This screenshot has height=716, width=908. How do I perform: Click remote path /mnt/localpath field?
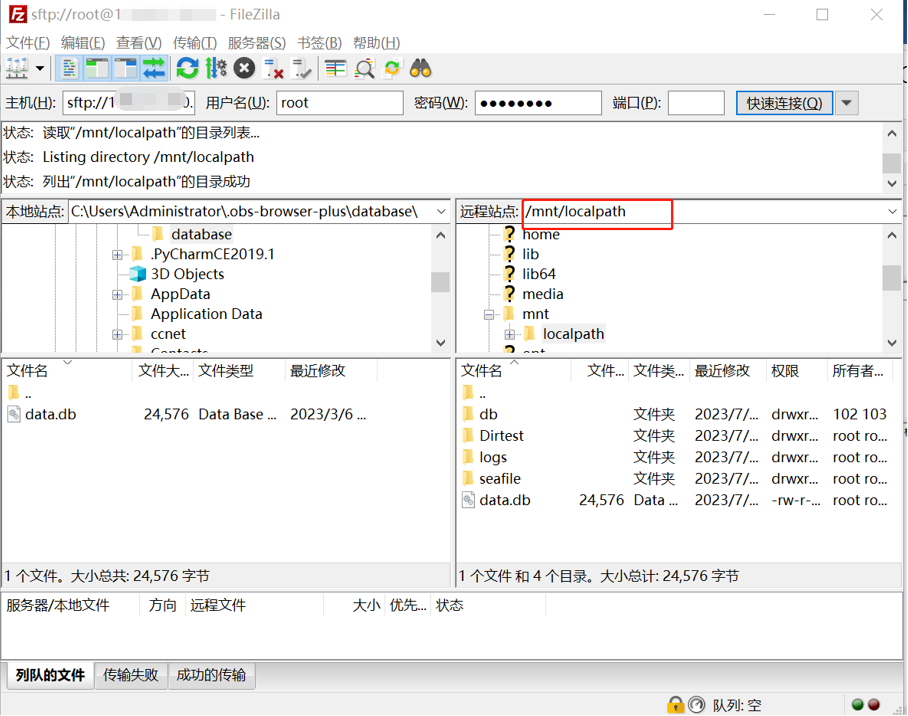coord(702,211)
